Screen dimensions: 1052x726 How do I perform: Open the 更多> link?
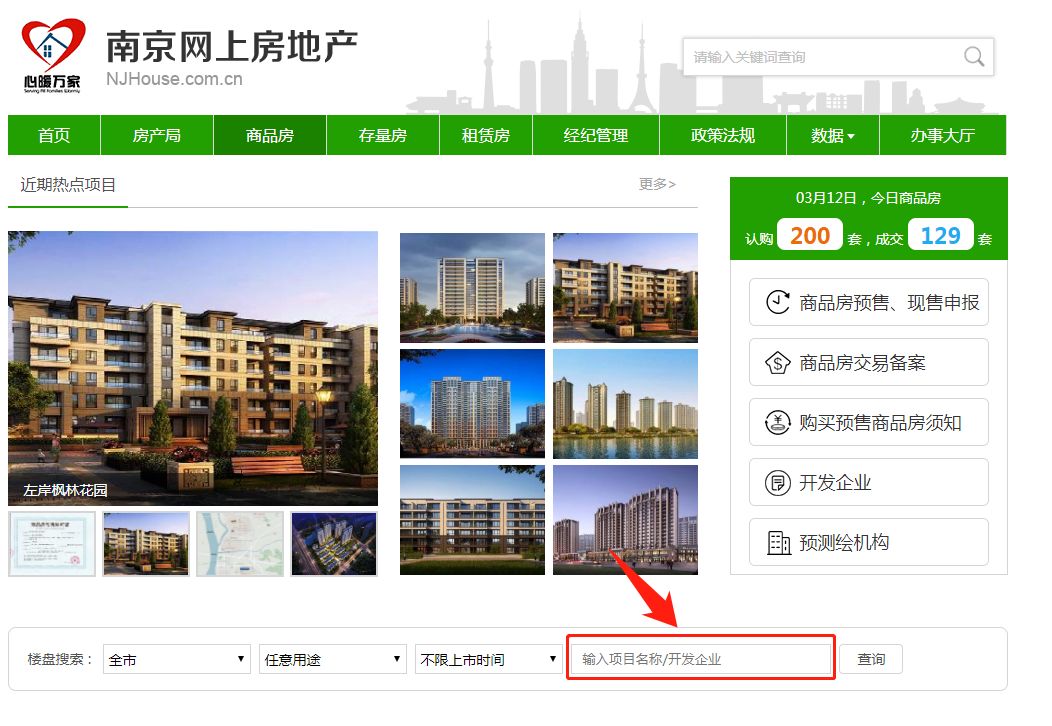tap(657, 184)
